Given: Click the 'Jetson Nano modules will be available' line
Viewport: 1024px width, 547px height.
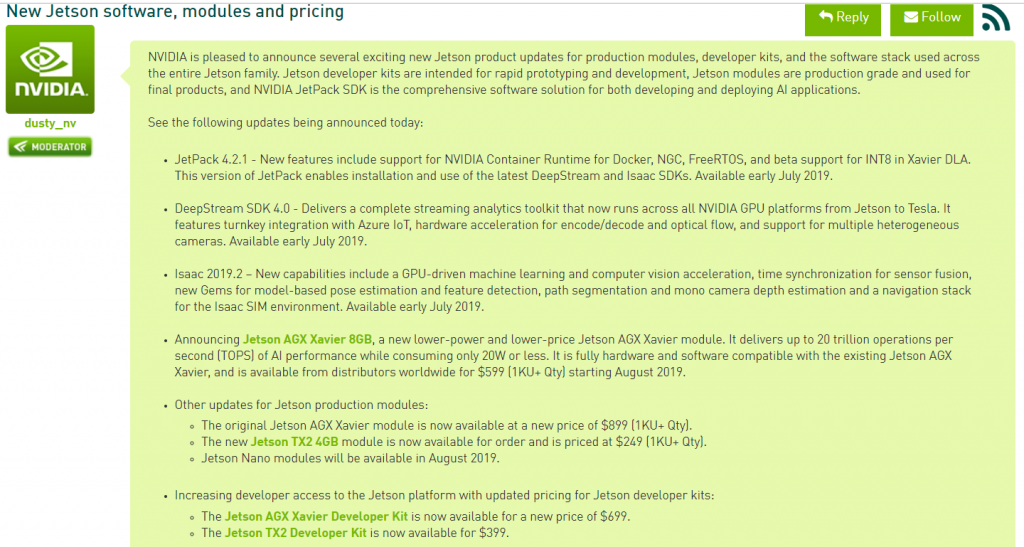Looking at the screenshot, I should [x=350, y=458].
